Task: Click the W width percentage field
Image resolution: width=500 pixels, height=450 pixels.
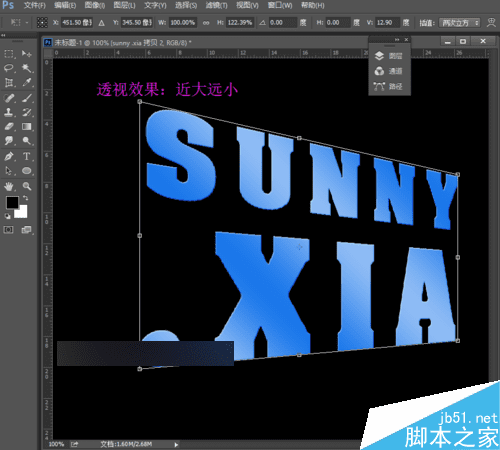Action: tap(183, 23)
